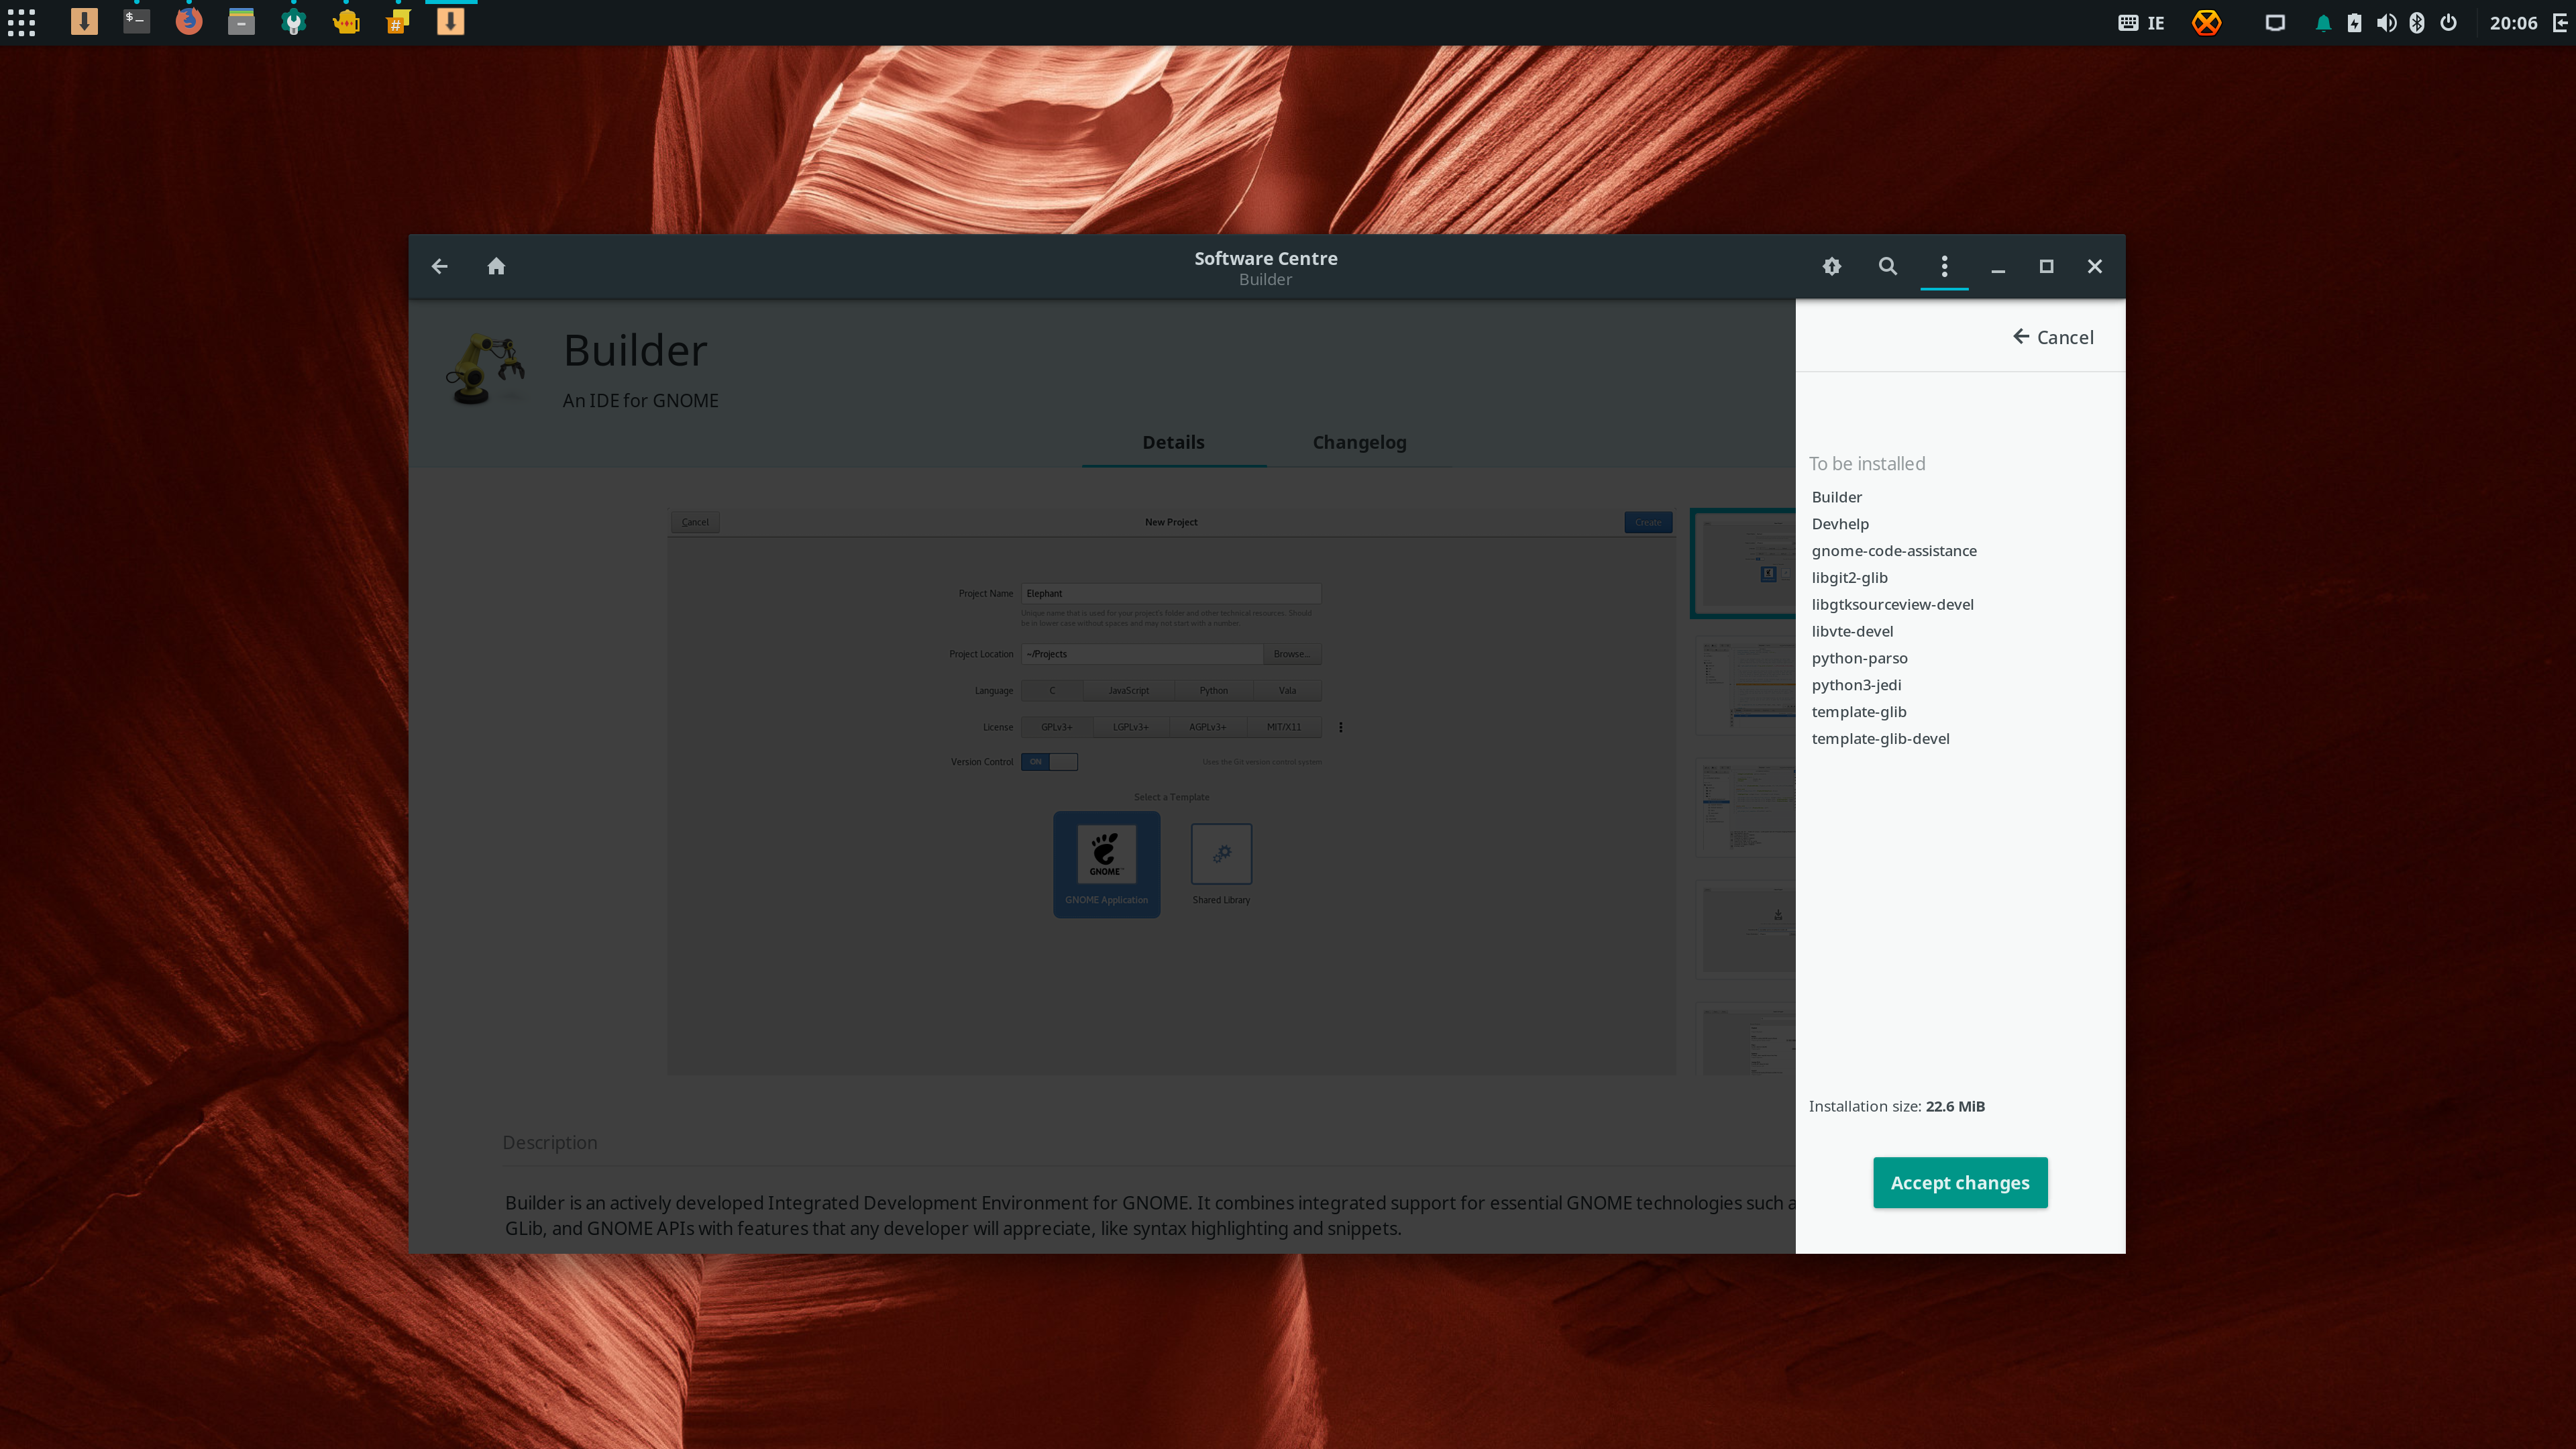Open the file manager drawer icon
The image size is (2576, 1449).
click(241, 21)
